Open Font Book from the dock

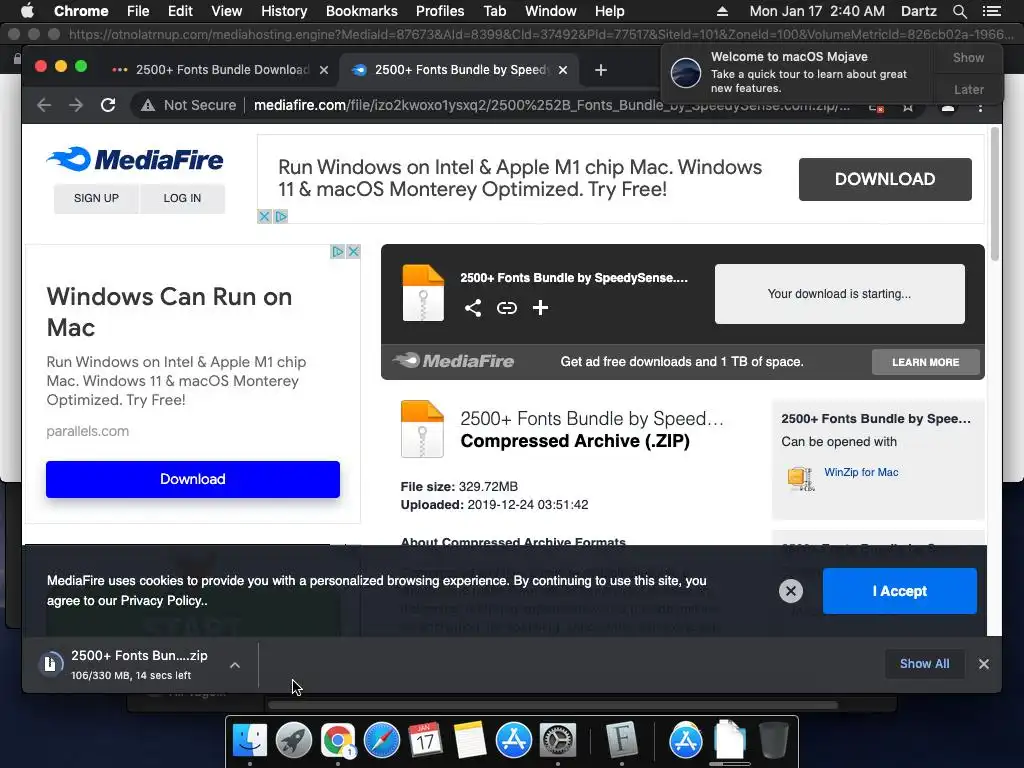(622, 741)
